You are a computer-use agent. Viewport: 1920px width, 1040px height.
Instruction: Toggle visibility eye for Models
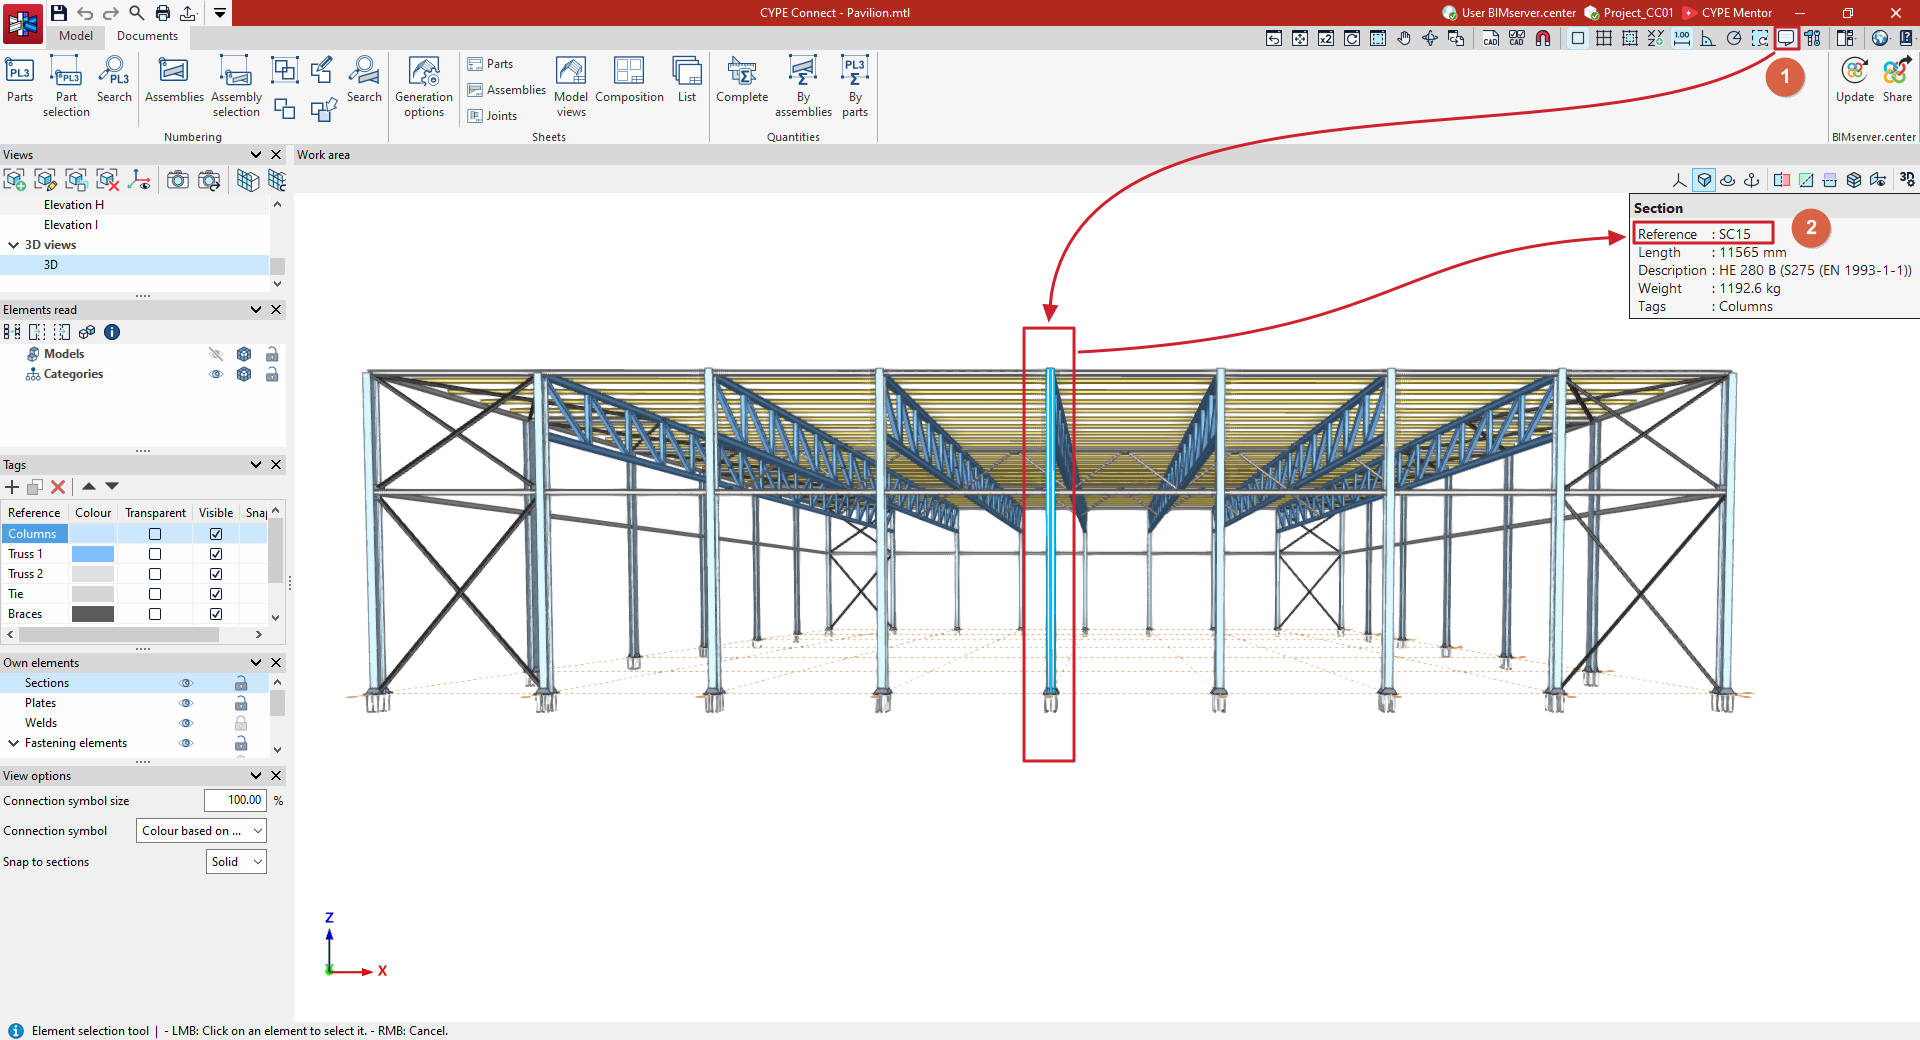click(215, 354)
